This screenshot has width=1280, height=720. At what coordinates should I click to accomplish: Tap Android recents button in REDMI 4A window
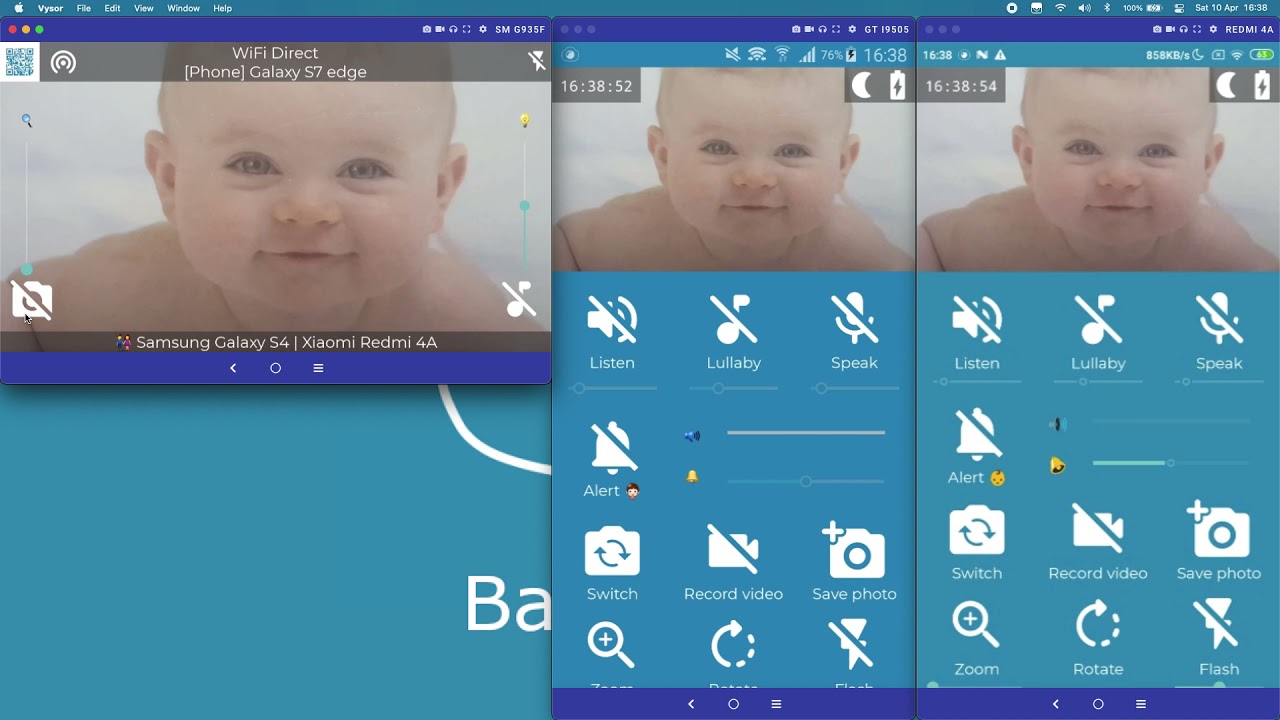1141,704
